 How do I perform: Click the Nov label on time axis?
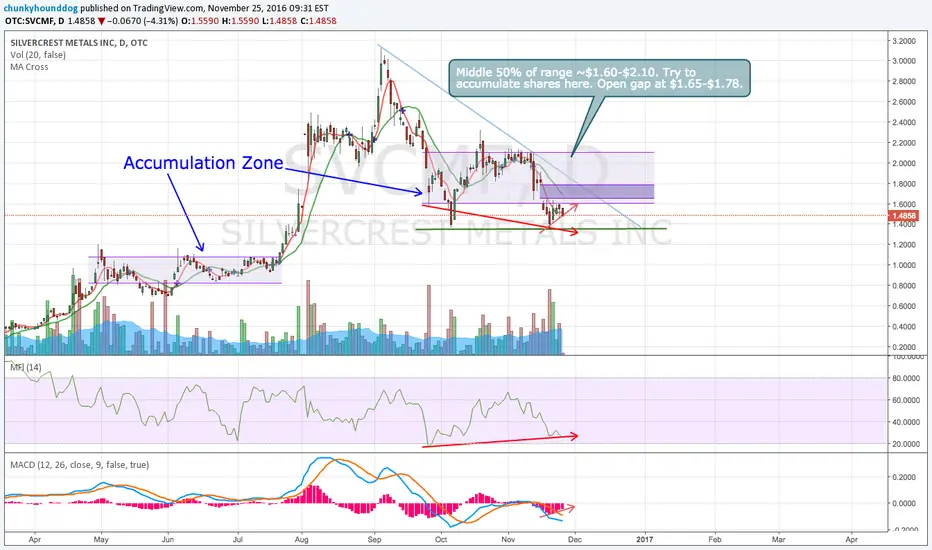508,540
